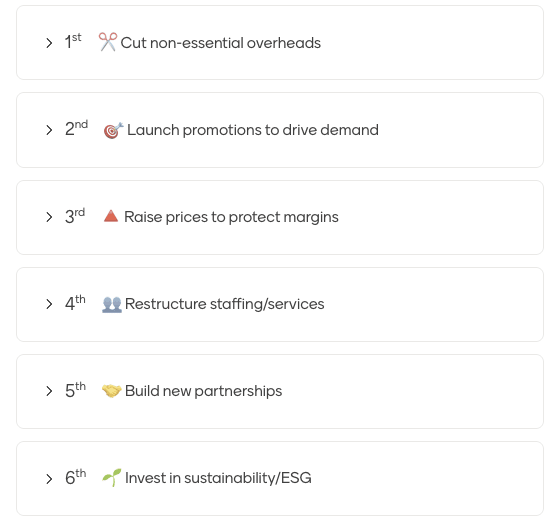Screen dimensions: 551x523
Task: Click the seedling icon for sustainability/ESG
Action: point(112,478)
